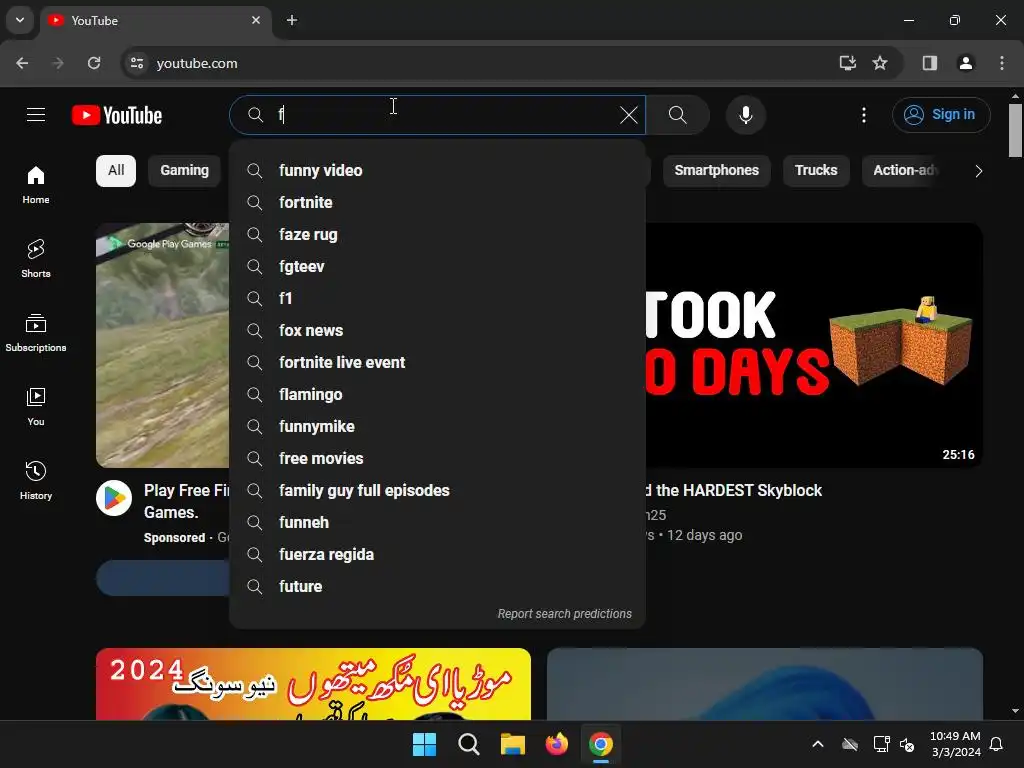Choose the 'fox news' suggestion
Screen dimensions: 1024x768
(x=437, y=330)
